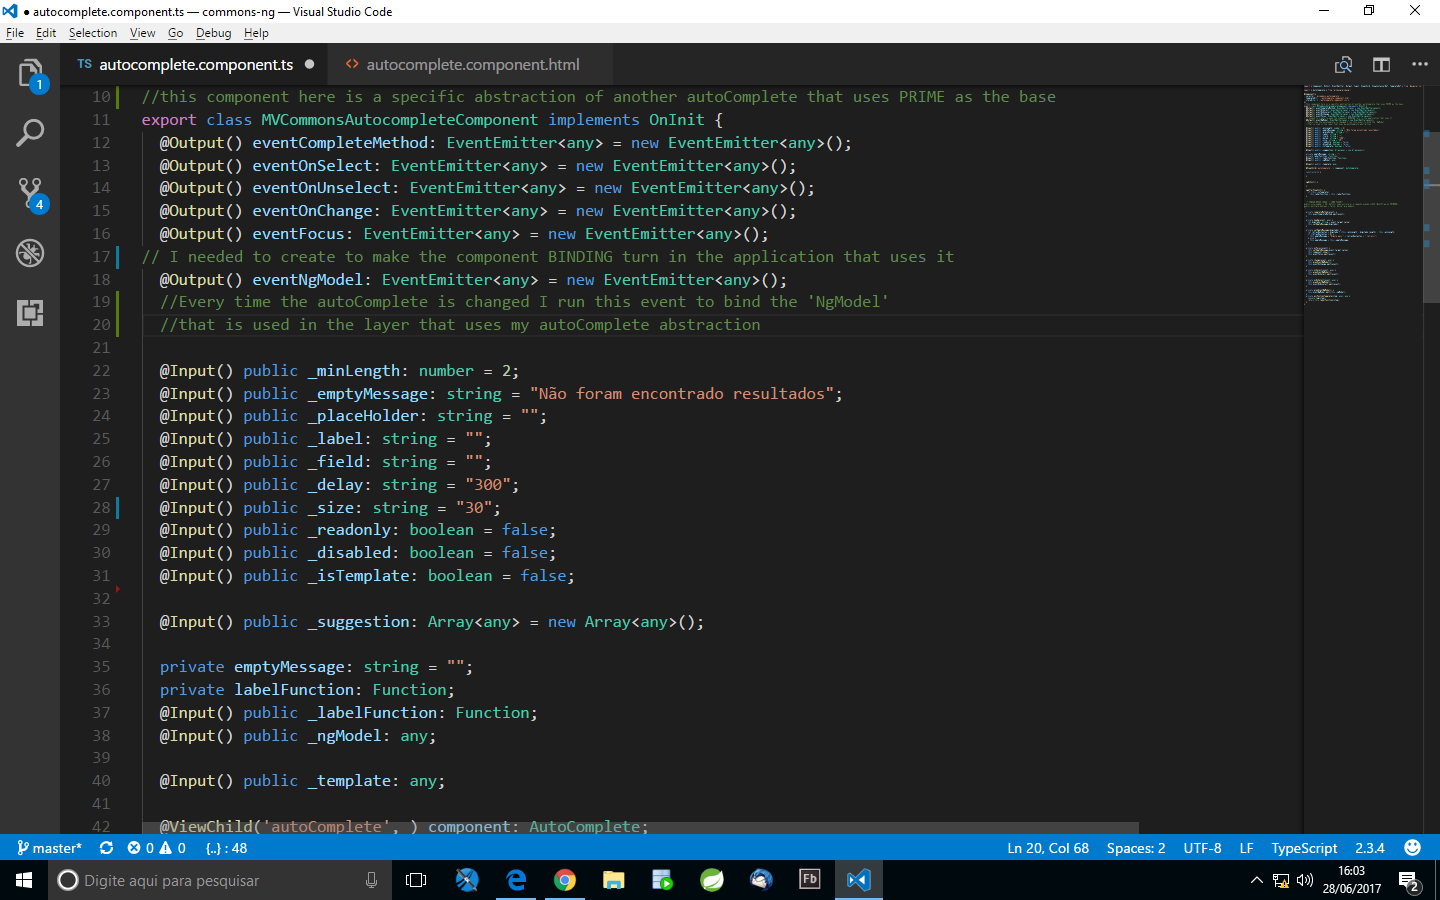Open the Source Control panel showing 4 changes
The height and width of the screenshot is (900, 1440).
pos(30,191)
